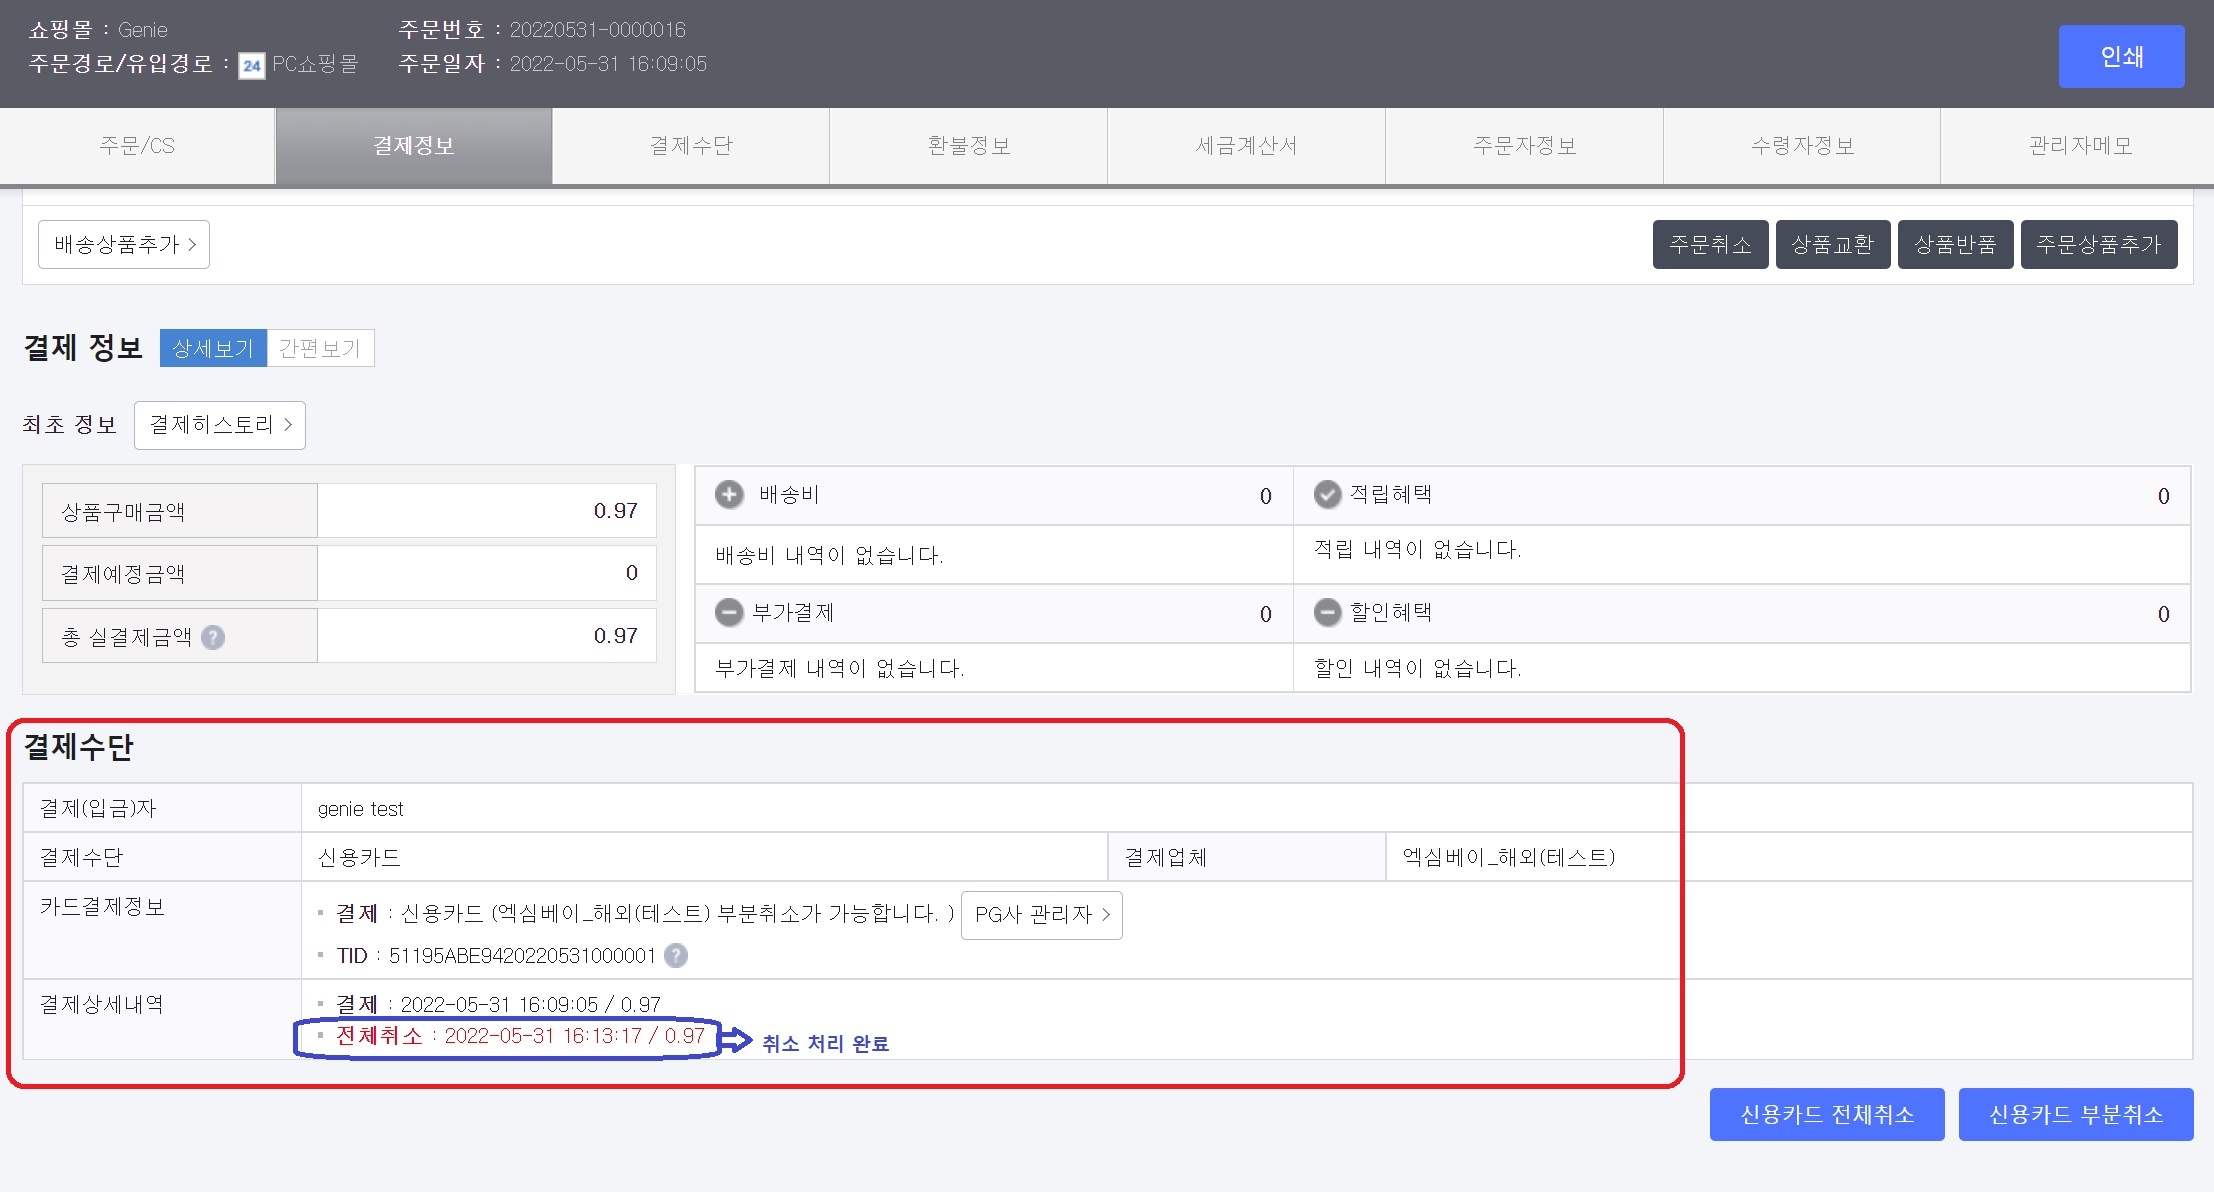The width and height of the screenshot is (2214, 1192).
Task: Click 부가결제 내역이 없습니다 text
Action: 840,668
